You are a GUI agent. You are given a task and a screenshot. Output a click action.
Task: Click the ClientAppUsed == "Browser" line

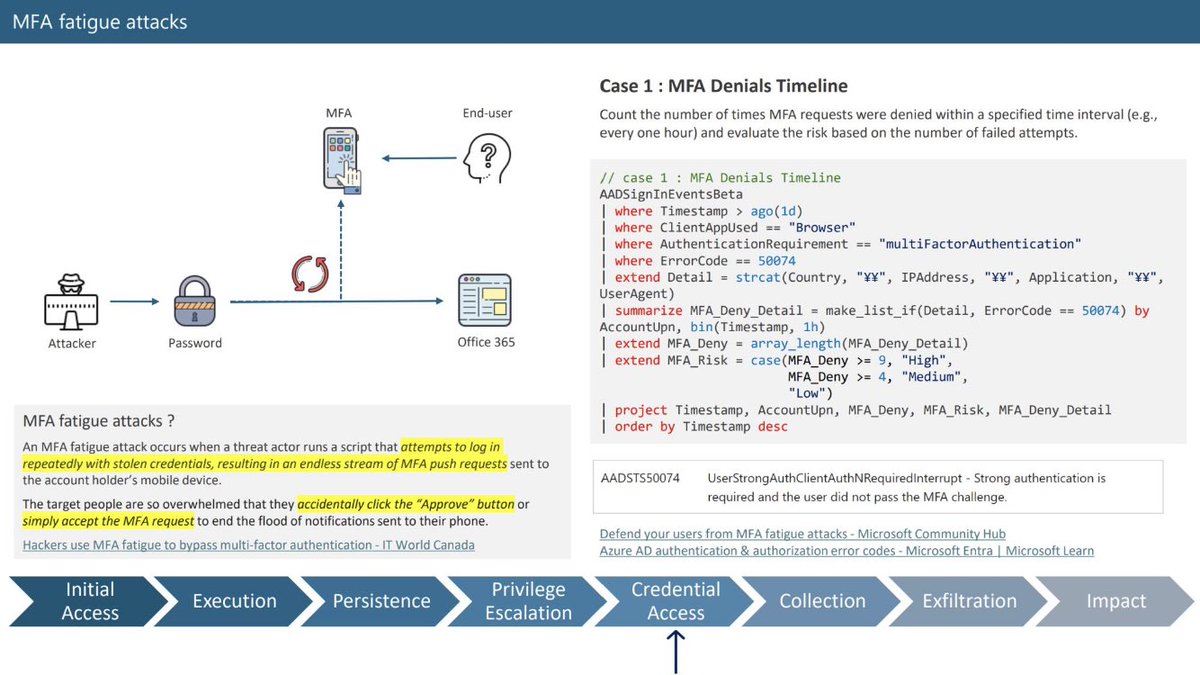coord(727,228)
